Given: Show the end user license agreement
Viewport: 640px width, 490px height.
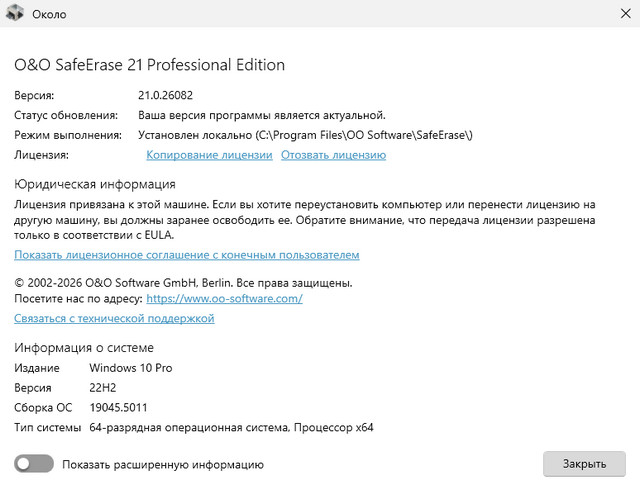Looking at the screenshot, I should tap(186, 255).
